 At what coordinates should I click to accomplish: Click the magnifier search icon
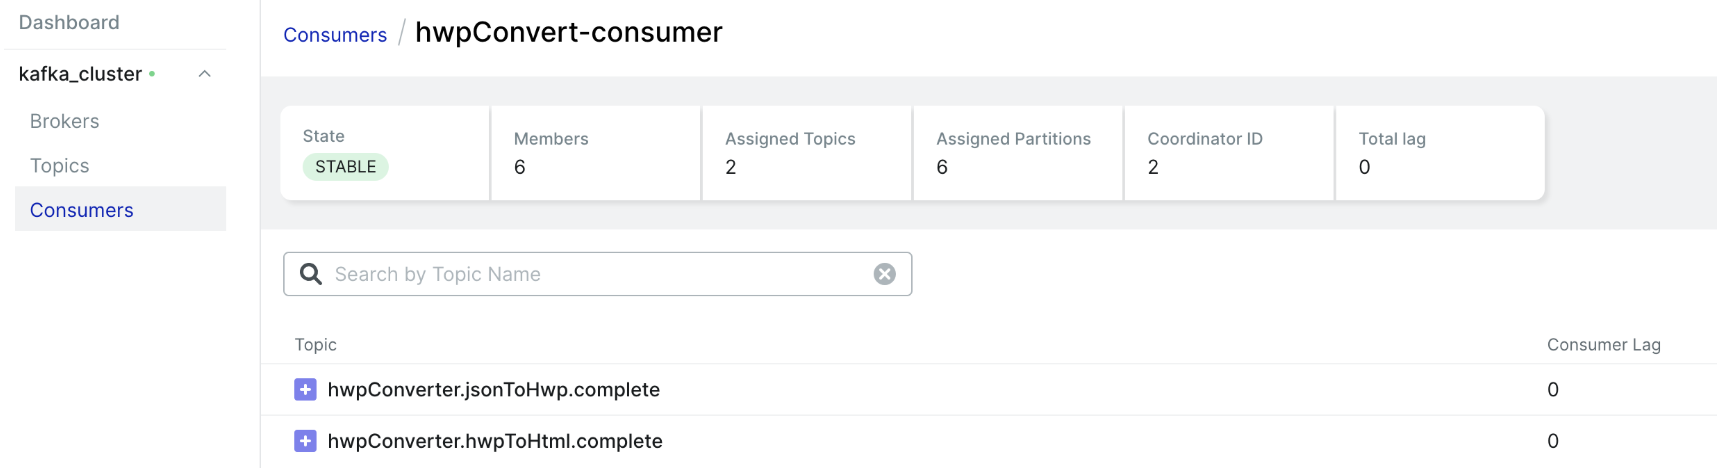(x=311, y=274)
